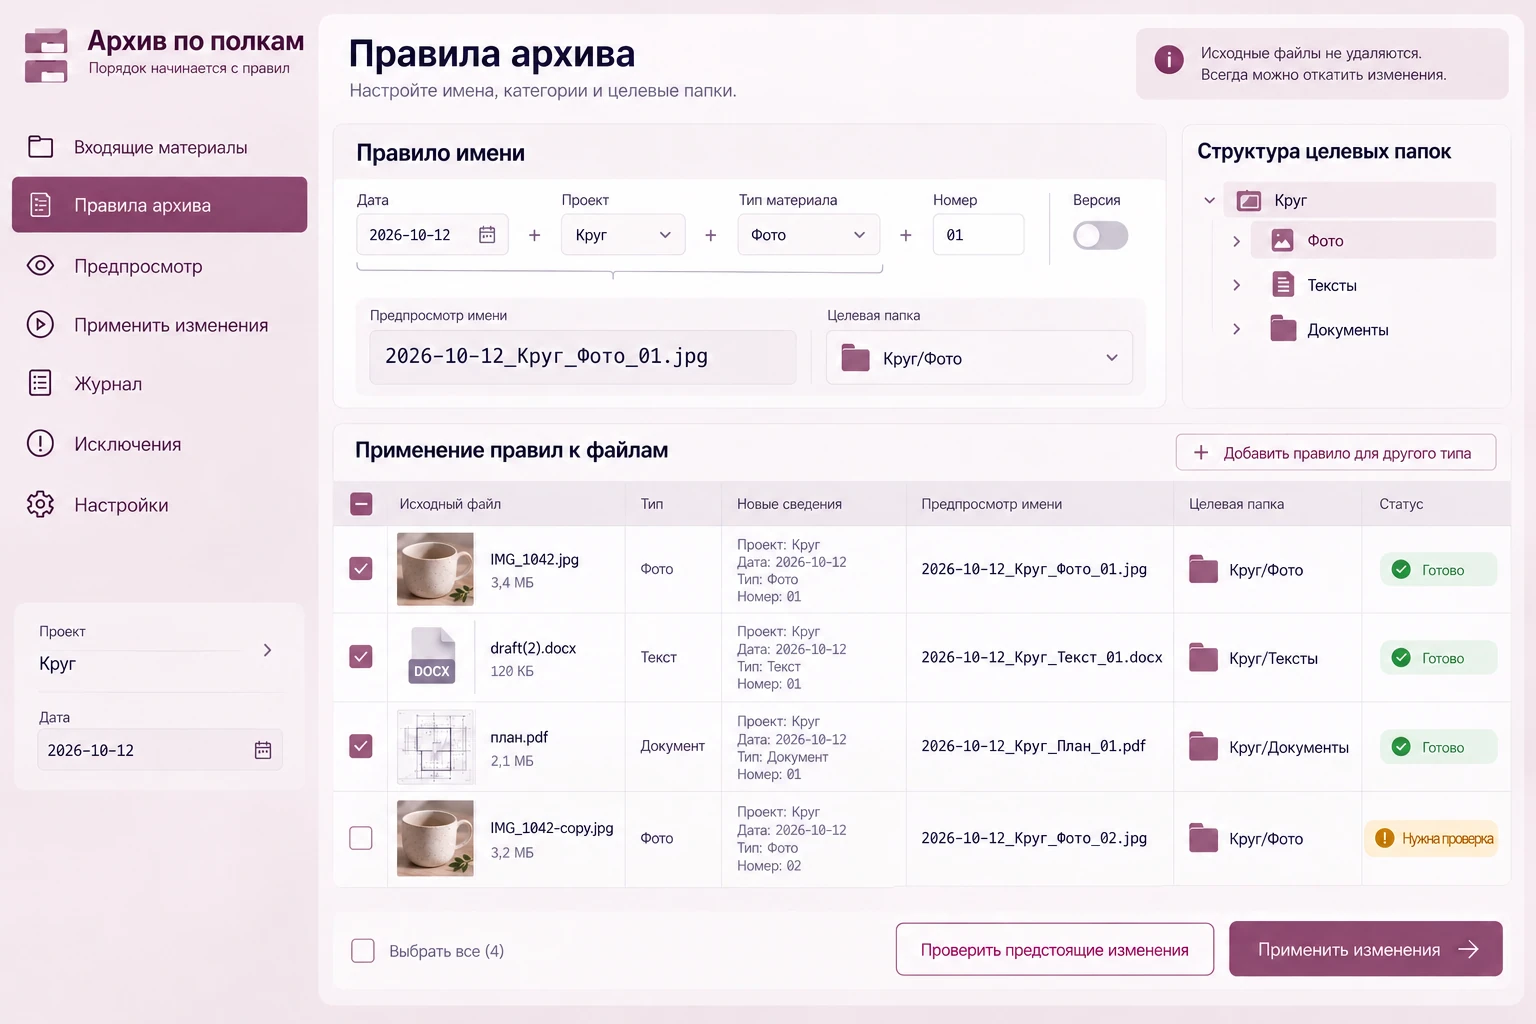Image resolution: width=1536 pixels, height=1024 pixels.
Task: Click the Фото image icon in folder tree
Action: click(x=1282, y=240)
